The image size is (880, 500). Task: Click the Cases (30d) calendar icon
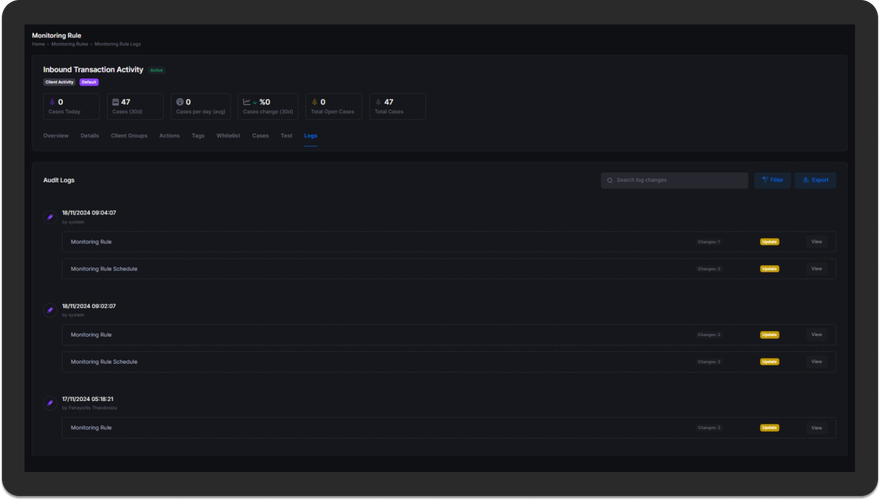pyautogui.click(x=116, y=102)
